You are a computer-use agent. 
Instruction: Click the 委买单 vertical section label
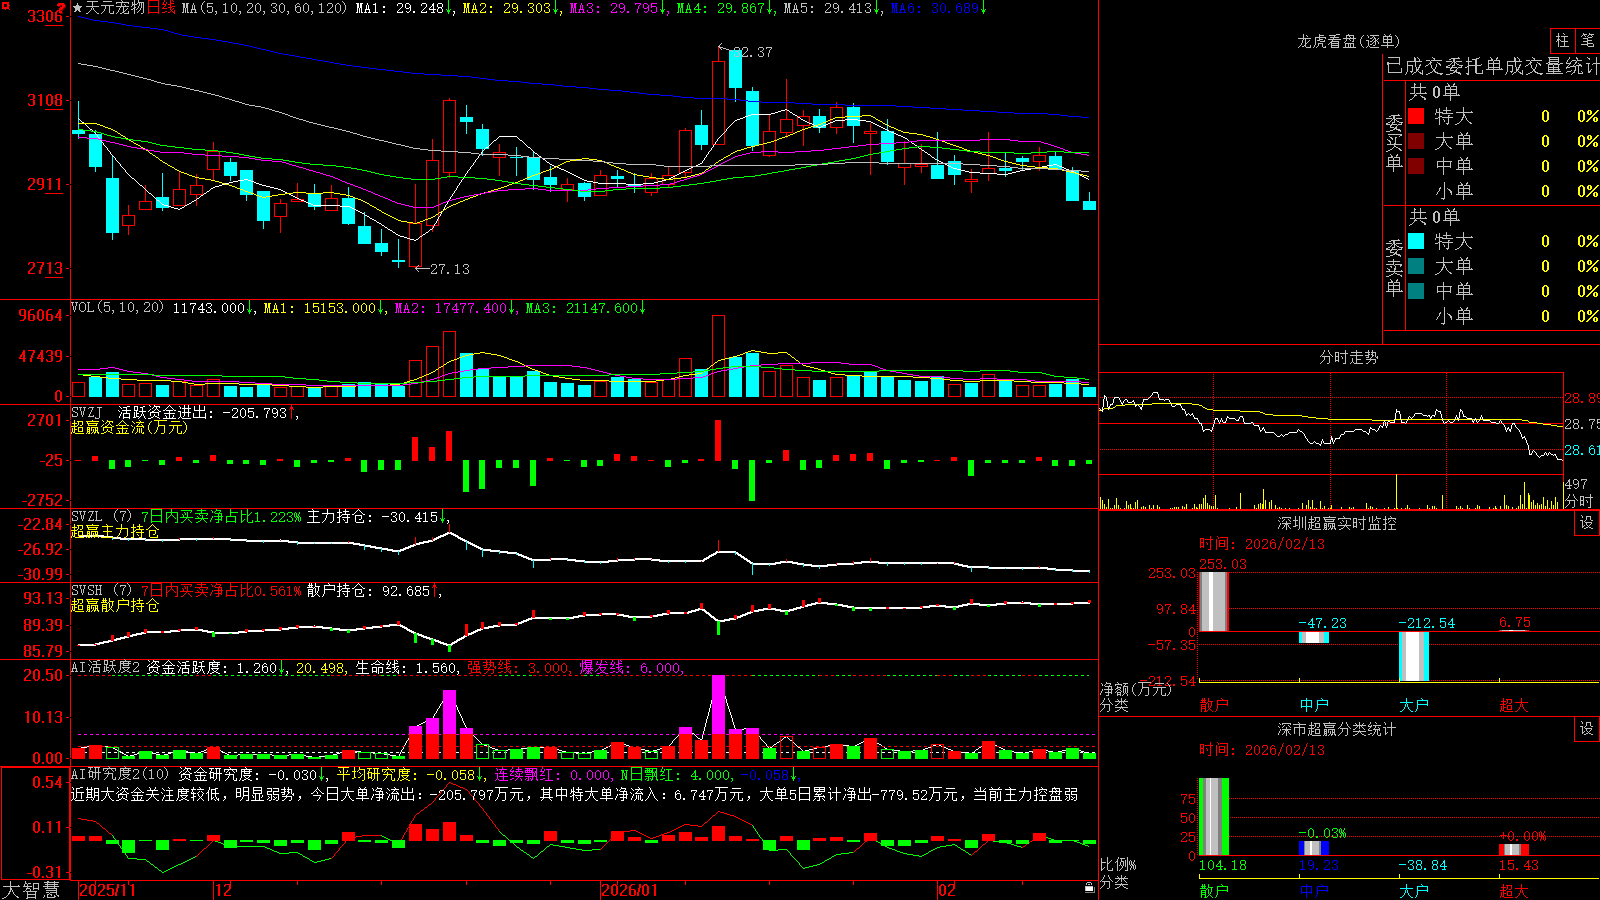tap(1394, 142)
